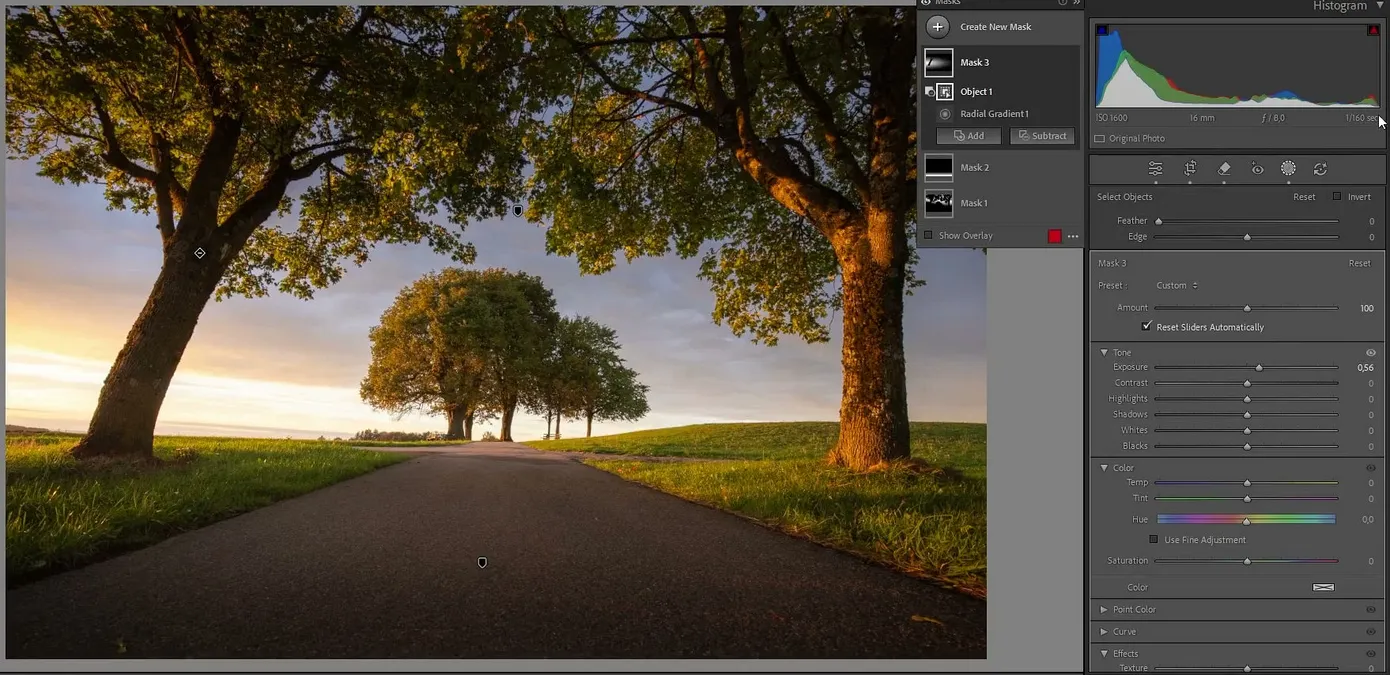This screenshot has width=1390, height=675.
Task: Click the Exposure value 0,56 field
Action: click(x=1365, y=368)
